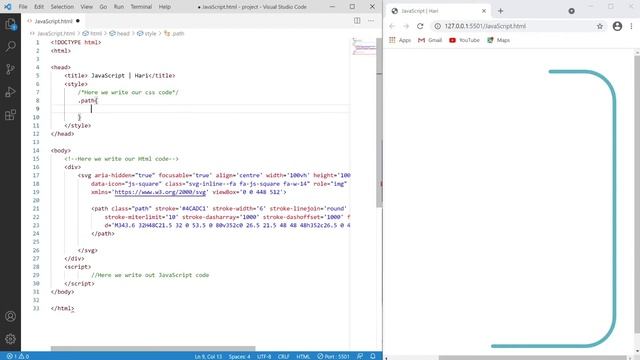The height and width of the screenshot is (360, 640).
Task: Open the File menu
Action: (23, 7)
